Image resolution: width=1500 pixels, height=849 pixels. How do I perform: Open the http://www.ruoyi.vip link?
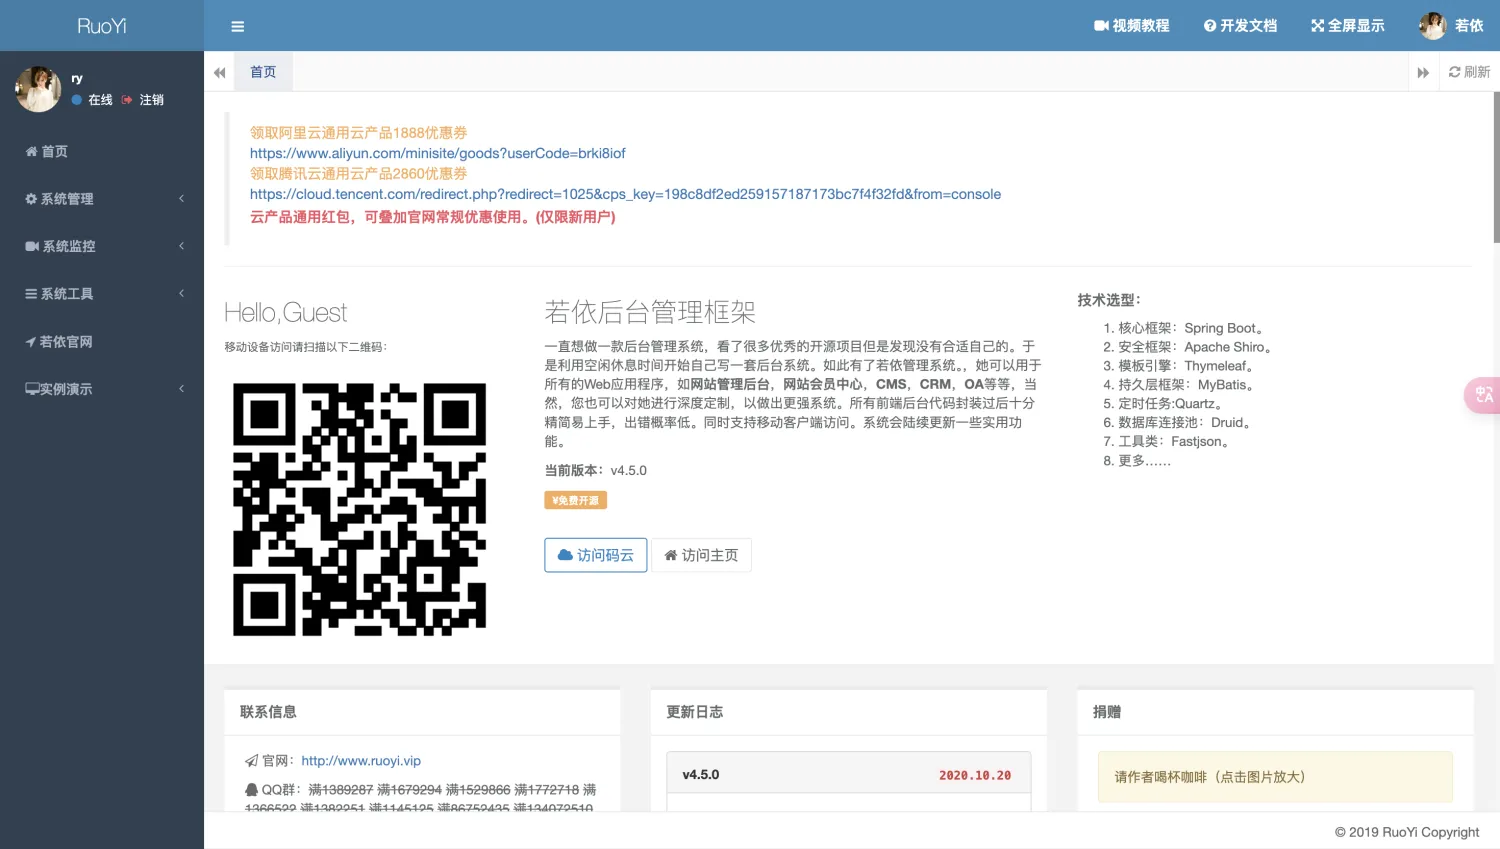tap(361, 761)
